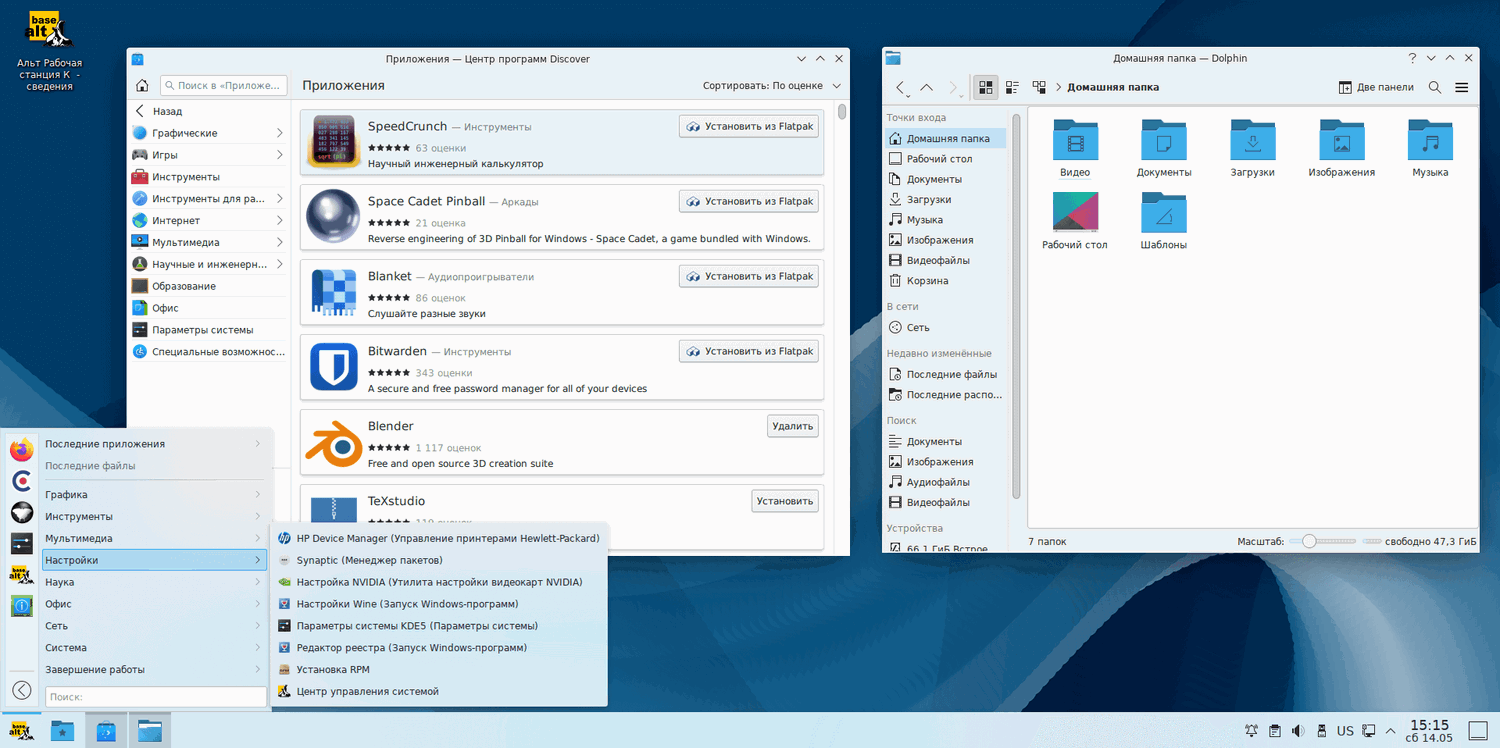Launch Firefox from the launcher favorites

tap(21, 450)
